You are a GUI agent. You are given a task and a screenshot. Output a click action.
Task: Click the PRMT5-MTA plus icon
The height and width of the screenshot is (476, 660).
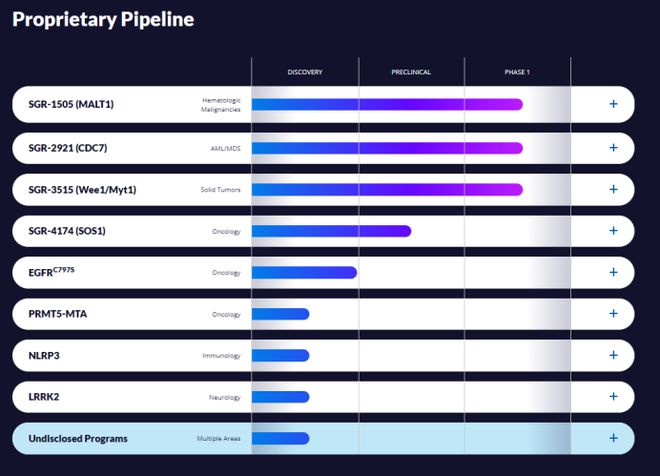[x=613, y=314]
